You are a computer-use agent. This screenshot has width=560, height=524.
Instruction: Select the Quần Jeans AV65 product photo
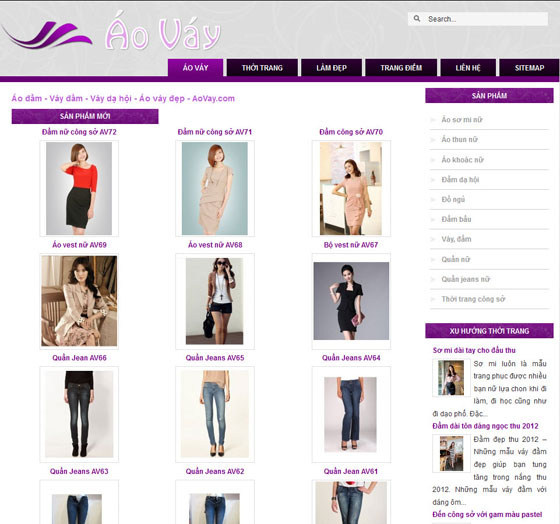(x=215, y=414)
